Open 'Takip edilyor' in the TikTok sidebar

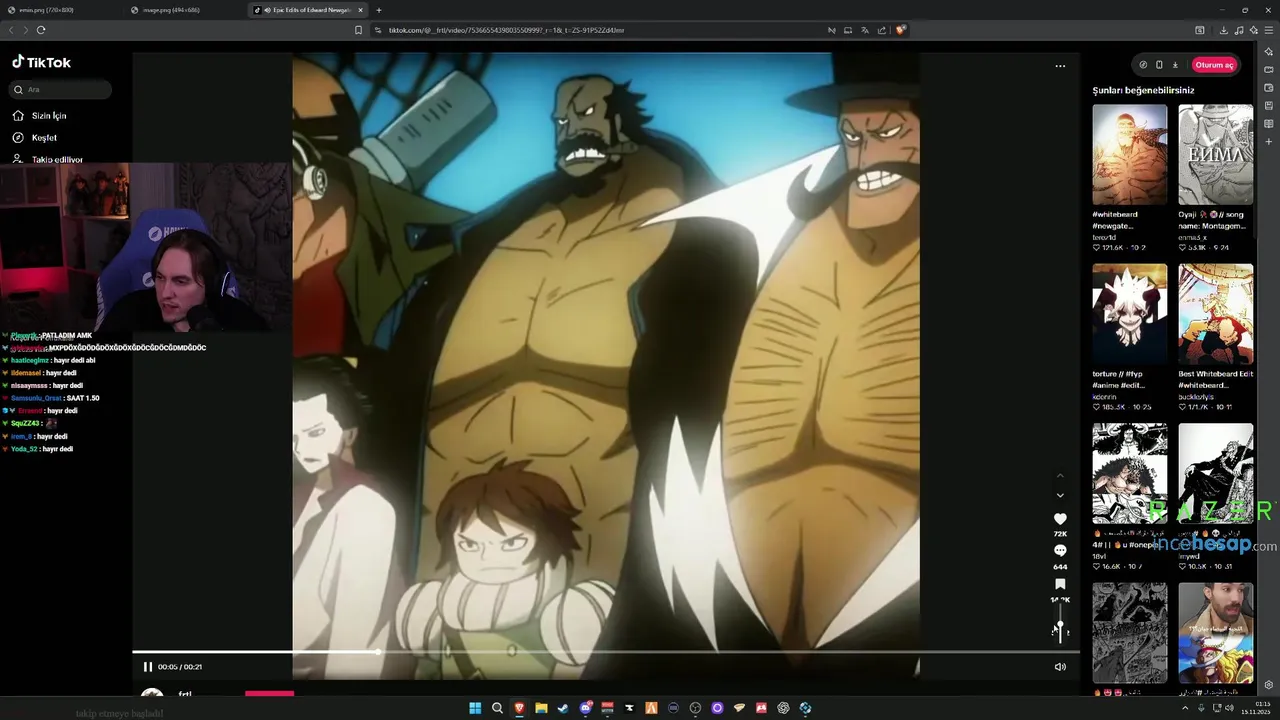(48, 159)
